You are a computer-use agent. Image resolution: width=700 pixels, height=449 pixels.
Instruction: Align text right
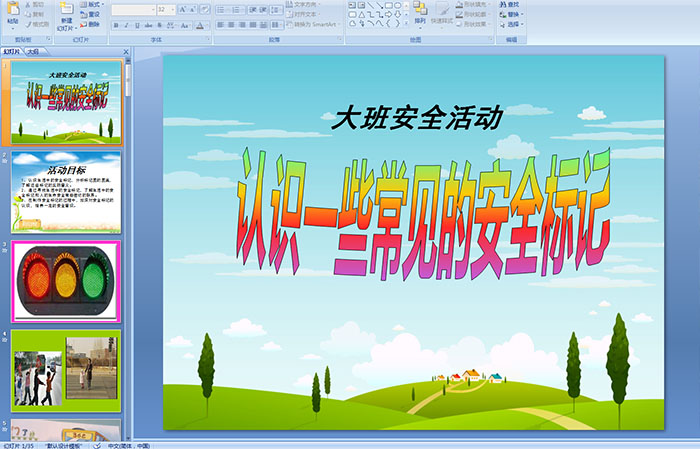(242, 25)
